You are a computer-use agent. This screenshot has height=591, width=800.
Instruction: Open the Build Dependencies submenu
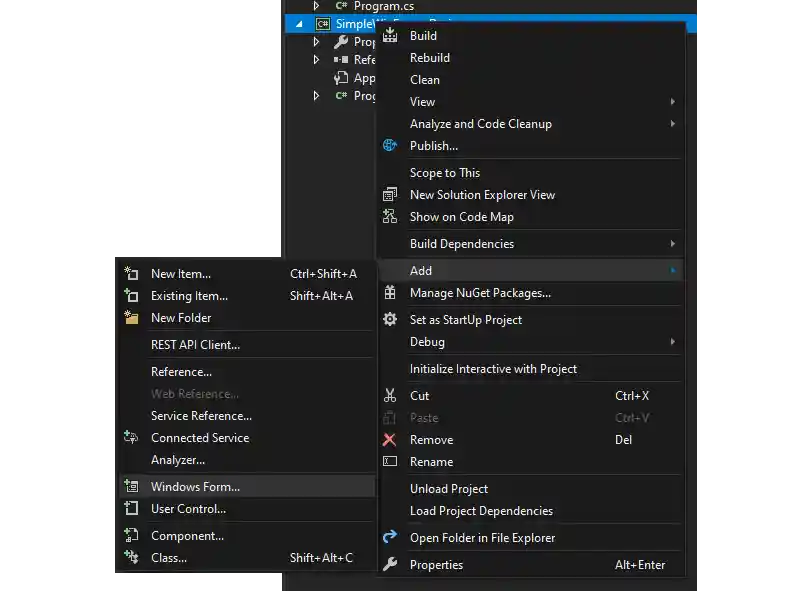[x=672, y=244]
